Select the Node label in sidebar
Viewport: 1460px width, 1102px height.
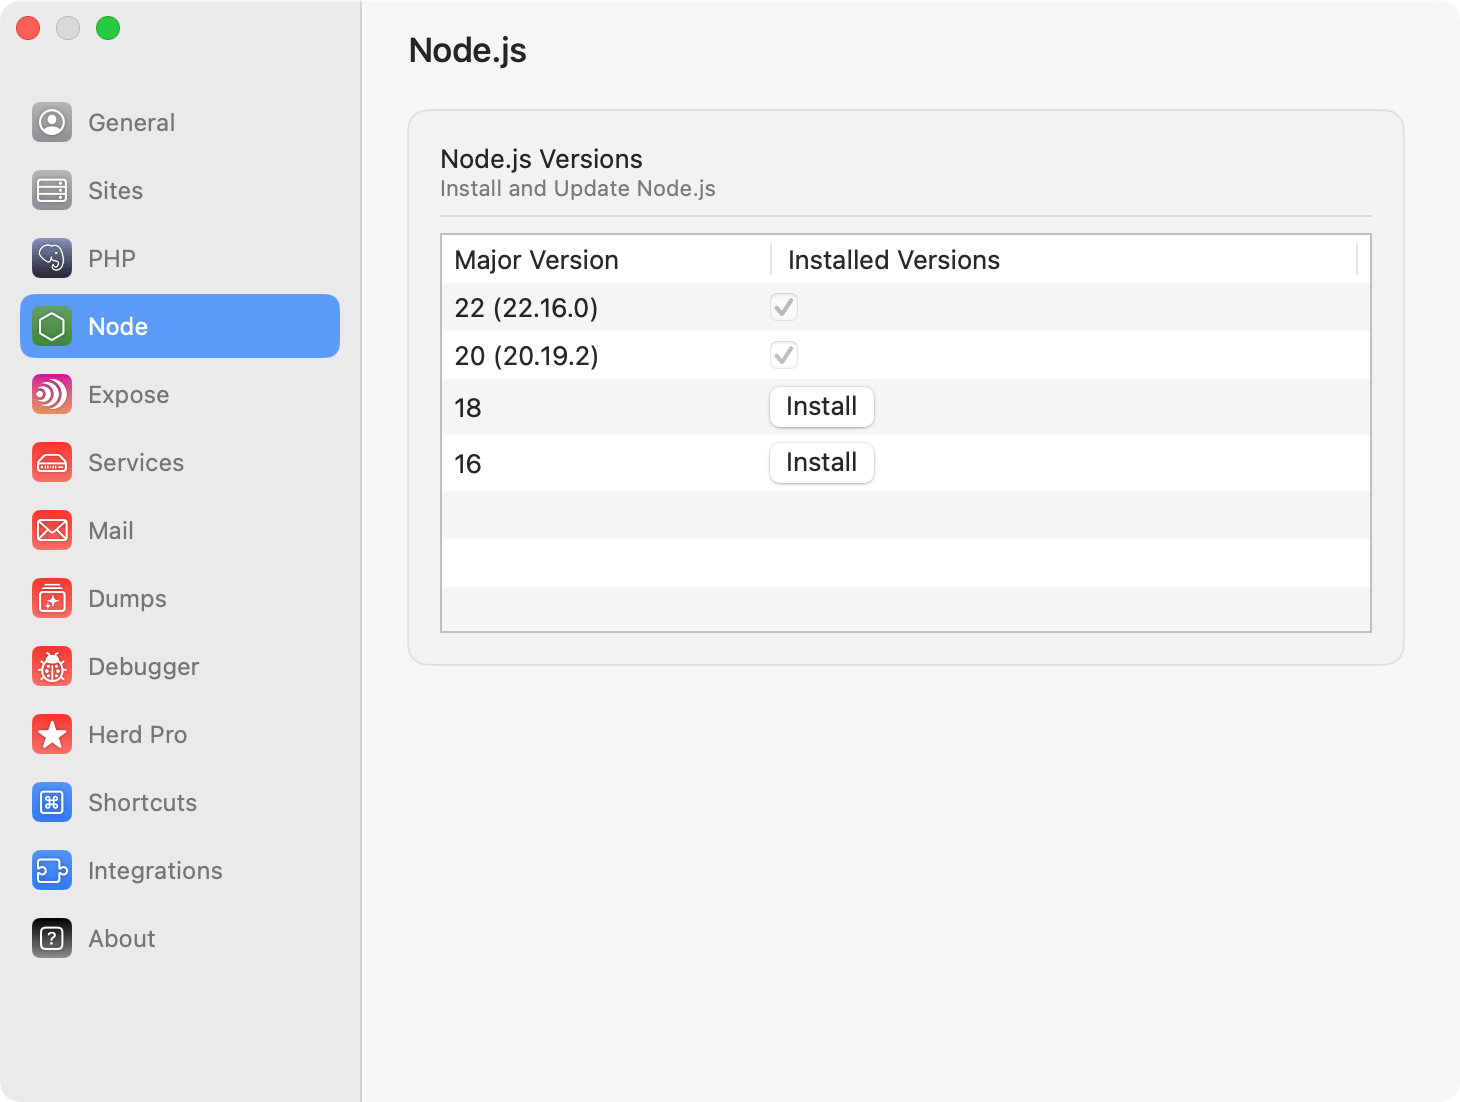click(118, 327)
